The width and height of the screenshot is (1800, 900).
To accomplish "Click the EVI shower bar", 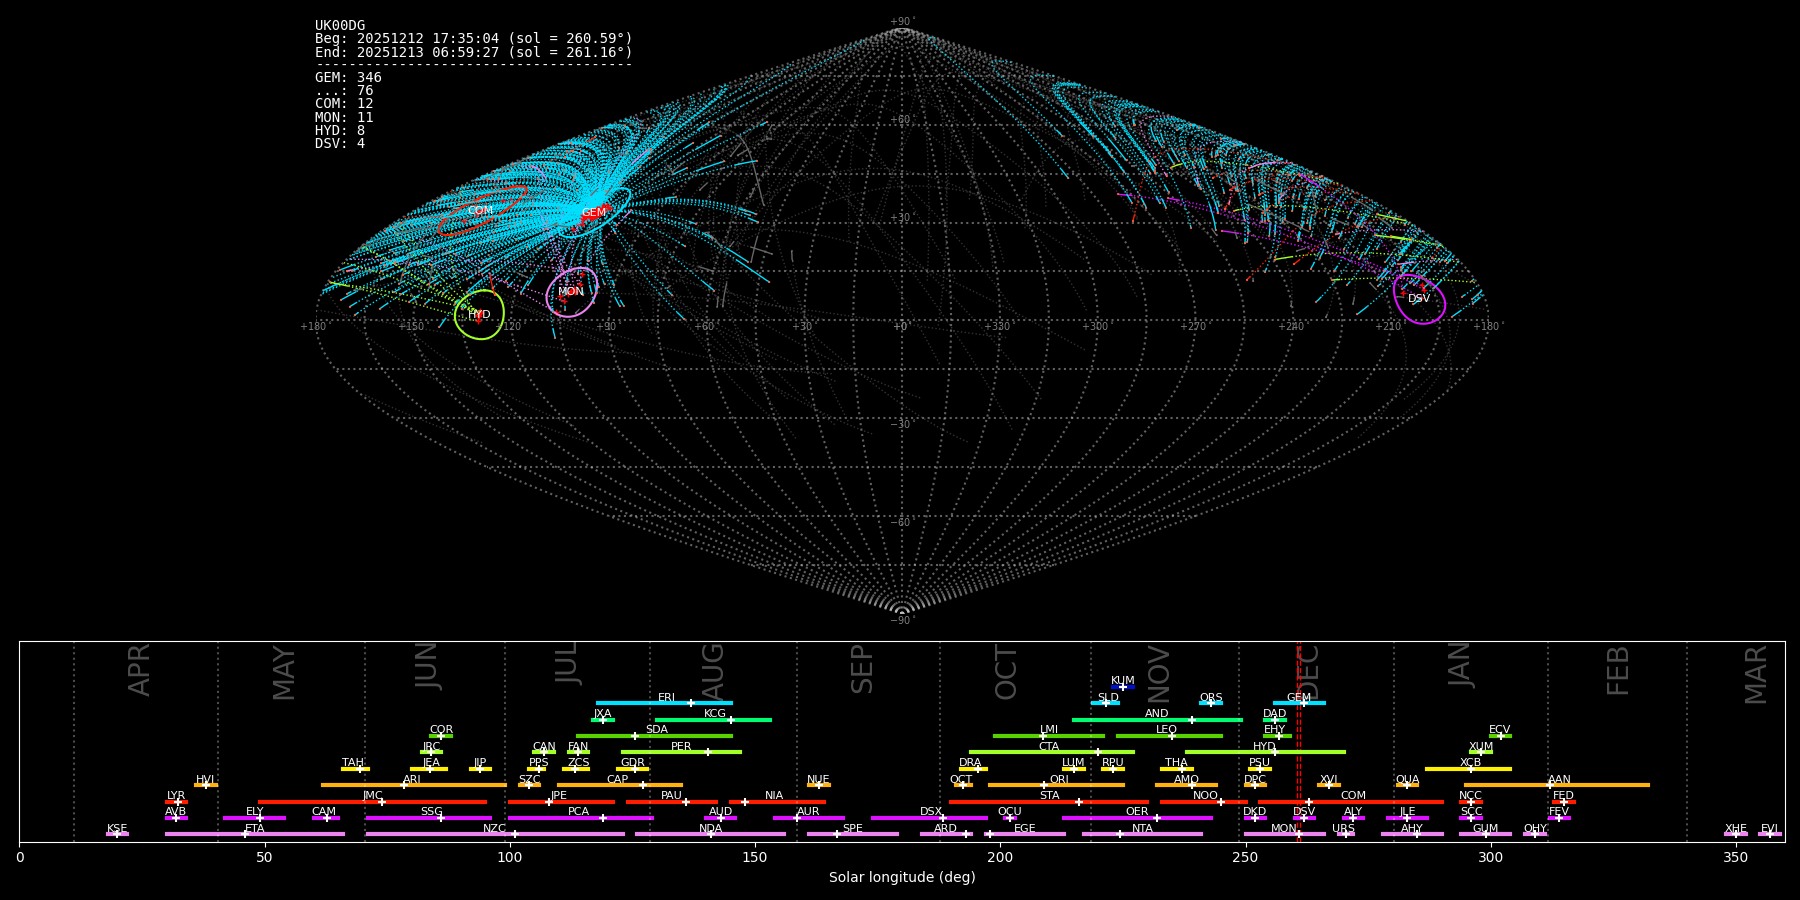I will click(x=1770, y=834).
